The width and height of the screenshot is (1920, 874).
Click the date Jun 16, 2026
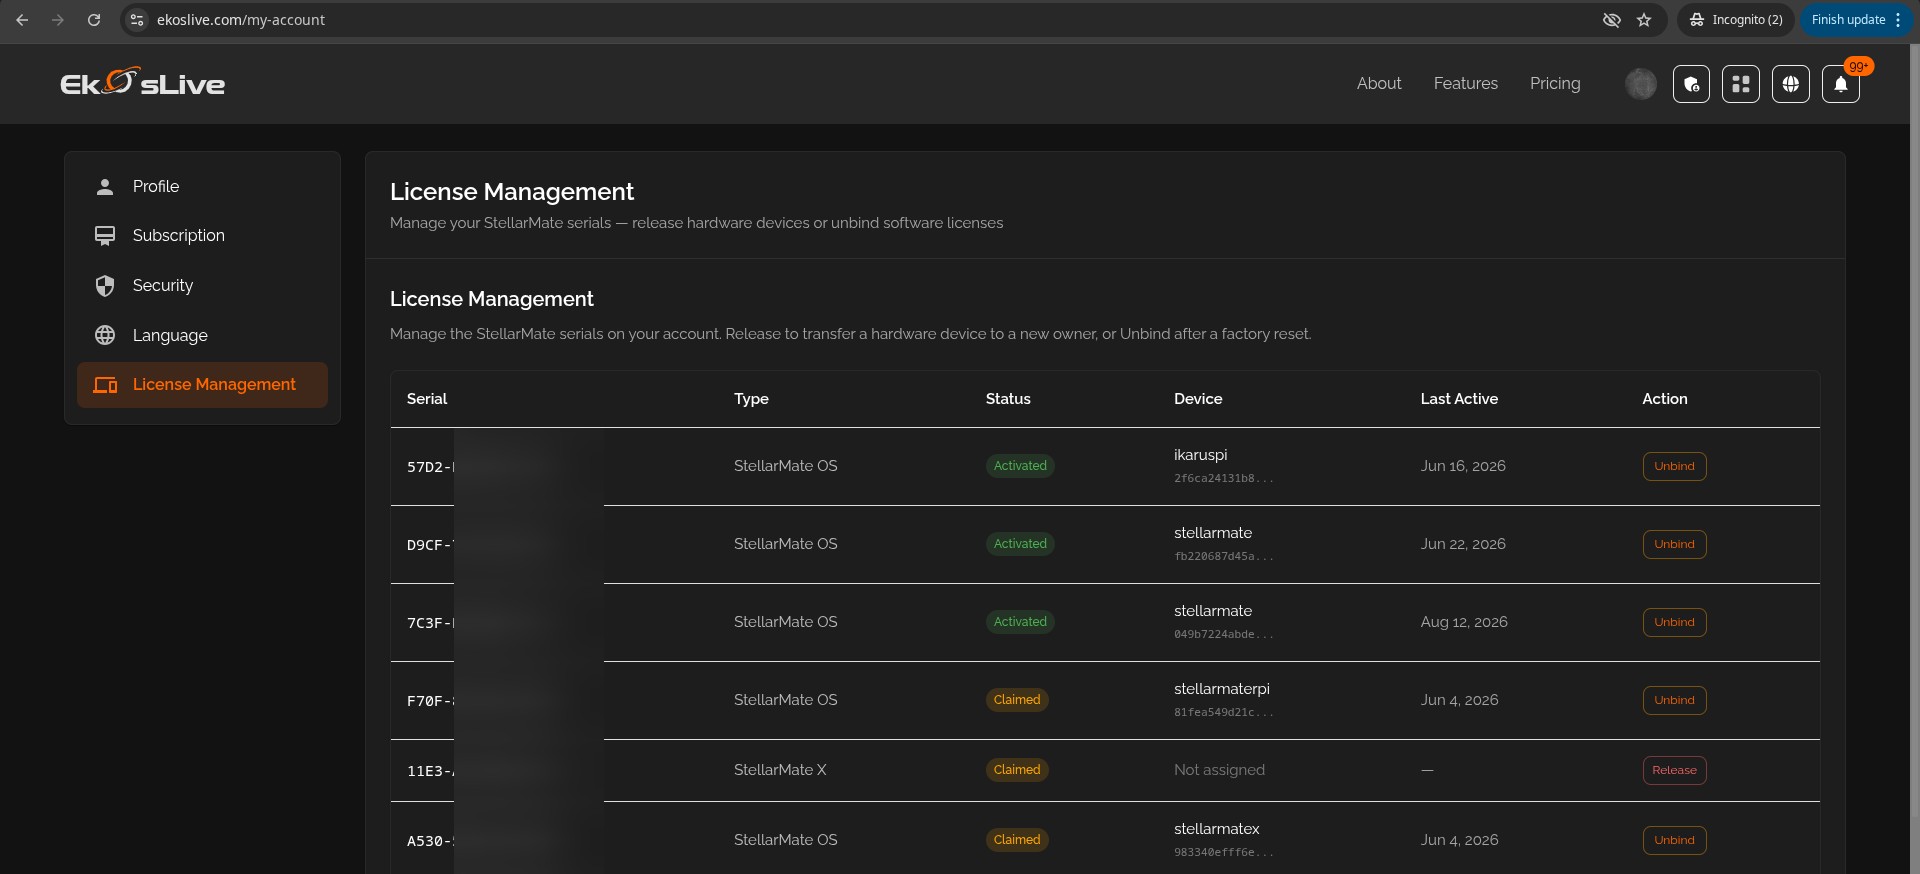pyautogui.click(x=1463, y=466)
